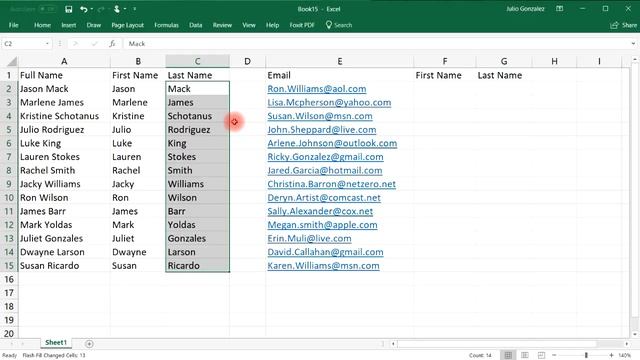Screen dimensions: 640x360
Task: Open the Data ribbon tab
Action: 196,25
